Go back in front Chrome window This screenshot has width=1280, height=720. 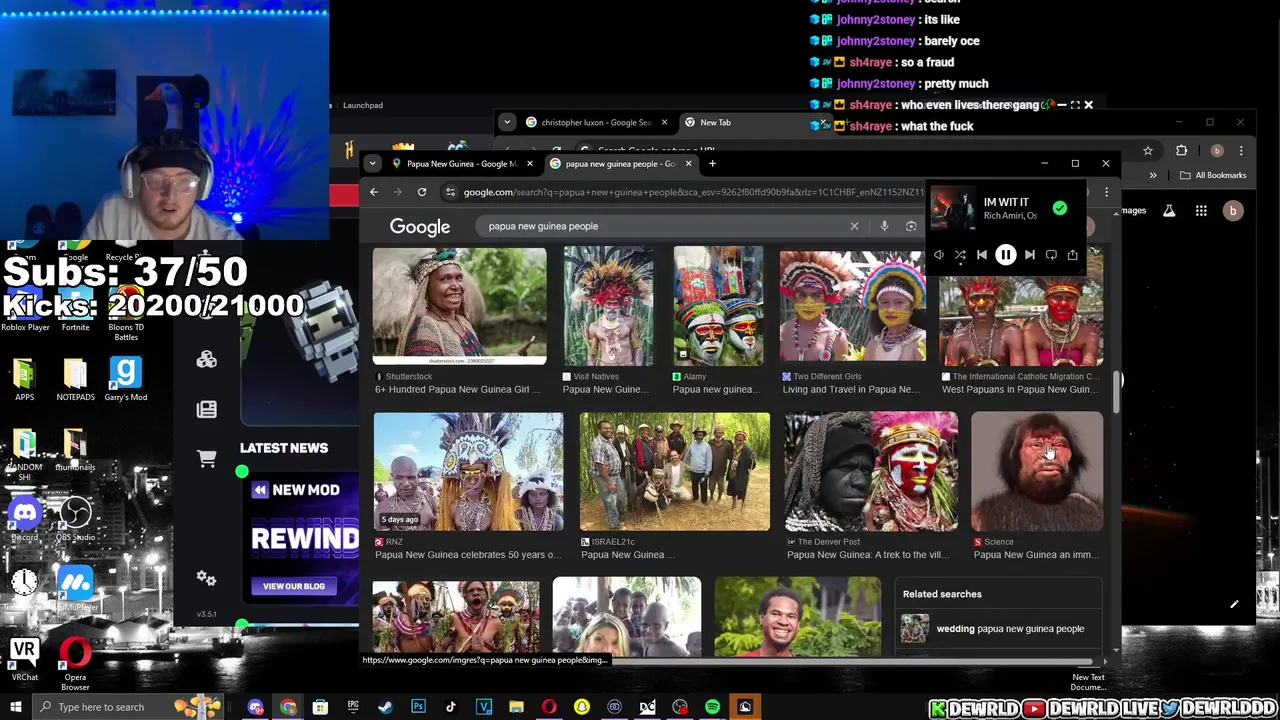click(x=374, y=192)
